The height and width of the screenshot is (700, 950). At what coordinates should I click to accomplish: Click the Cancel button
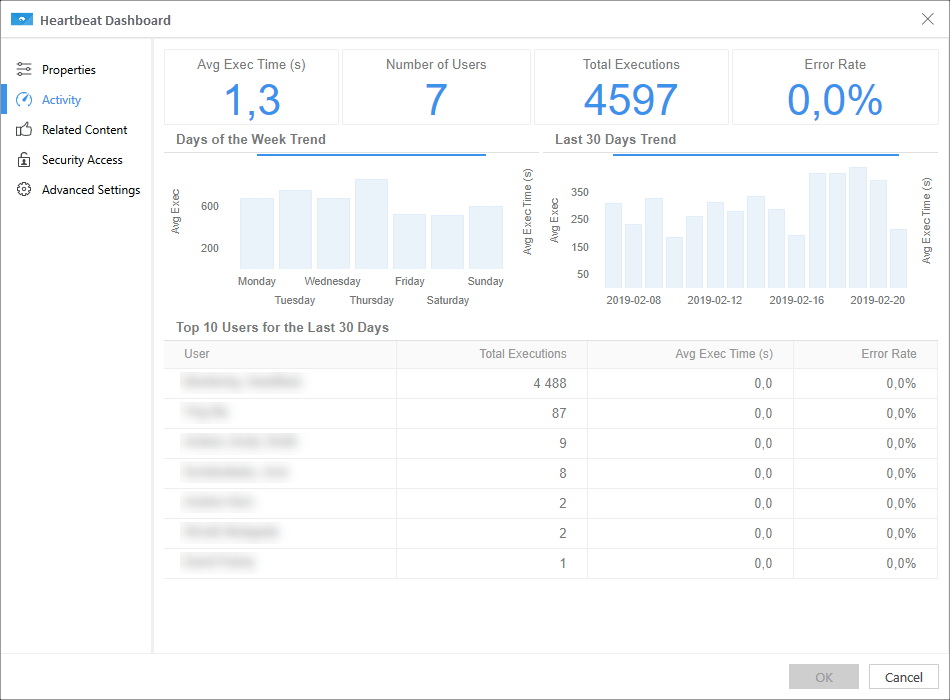pos(903,677)
